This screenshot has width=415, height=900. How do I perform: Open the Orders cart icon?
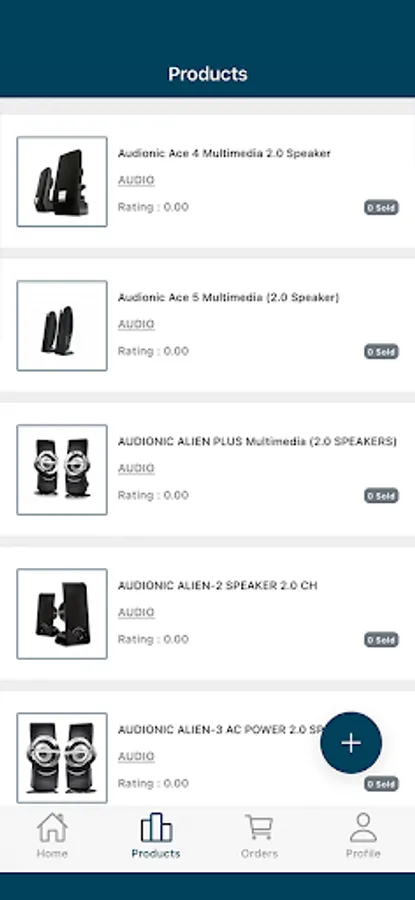(x=259, y=828)
